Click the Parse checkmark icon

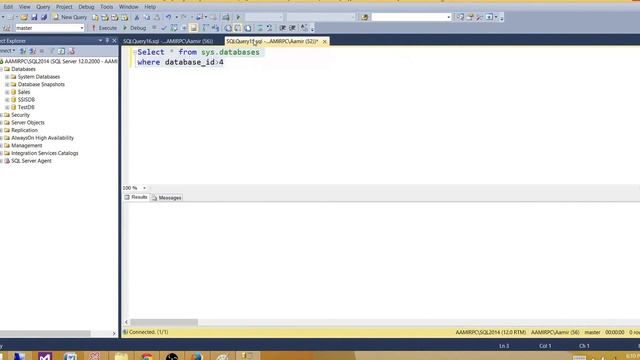point(164,28)
